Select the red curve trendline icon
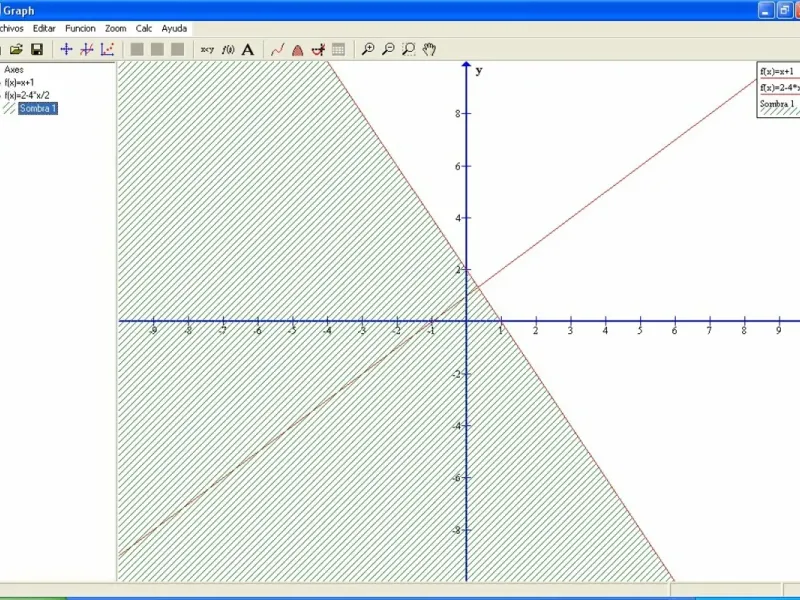 (278, 49)
